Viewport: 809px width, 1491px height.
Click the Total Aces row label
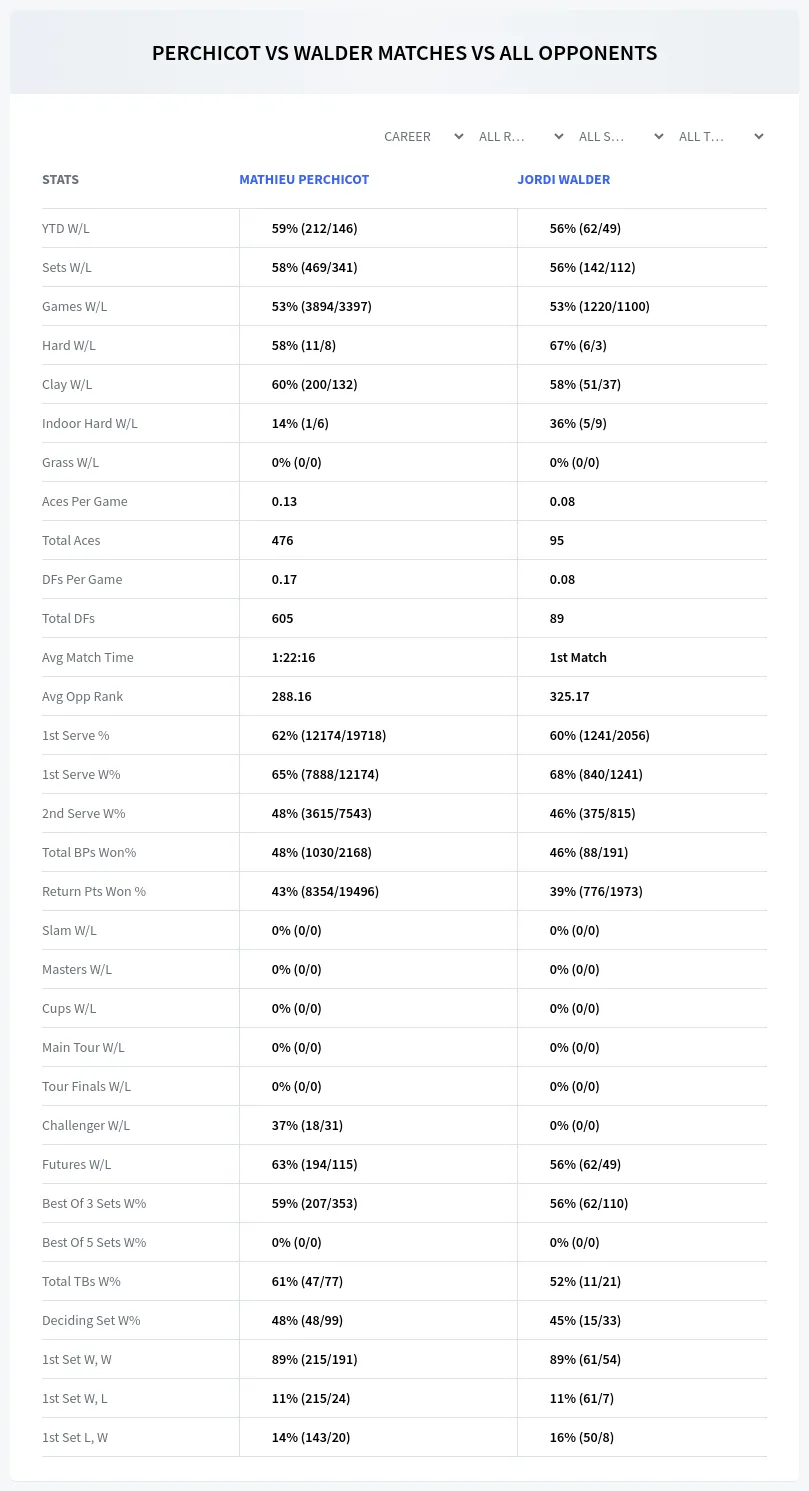(71, 540)
